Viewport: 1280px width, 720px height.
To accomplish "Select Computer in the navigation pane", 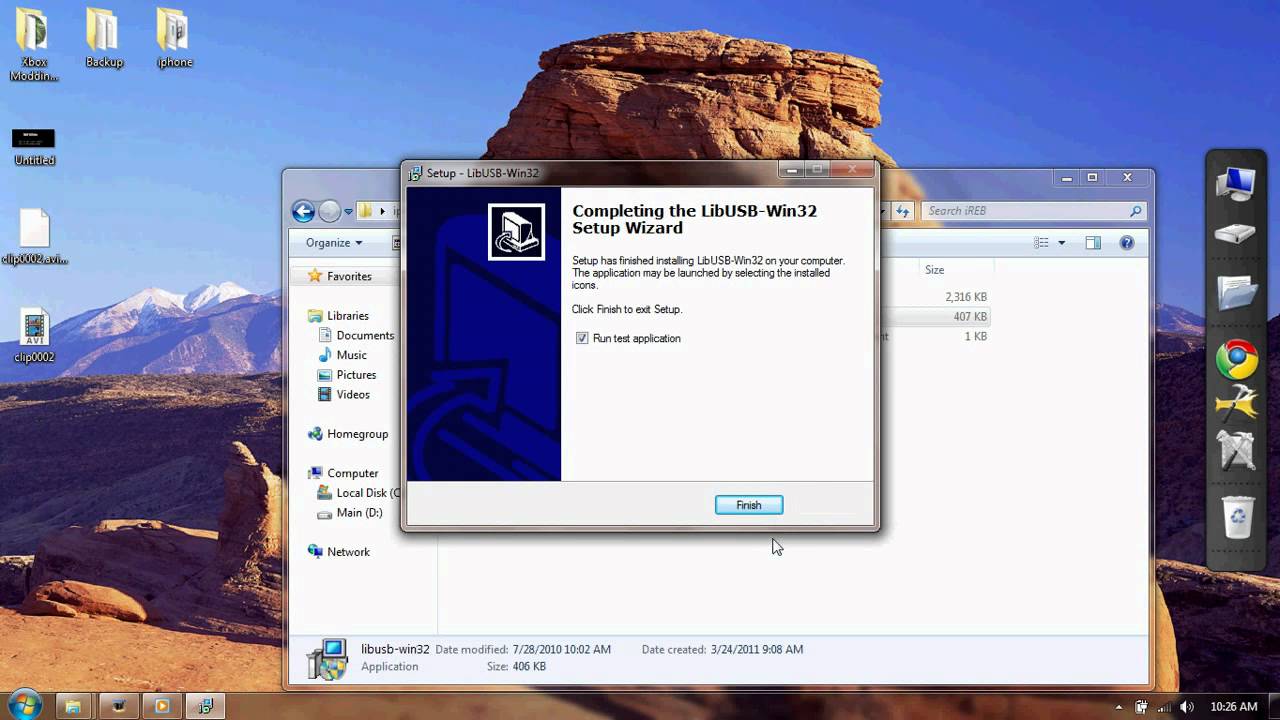I will pyautogui.click(x=343, y=473).
